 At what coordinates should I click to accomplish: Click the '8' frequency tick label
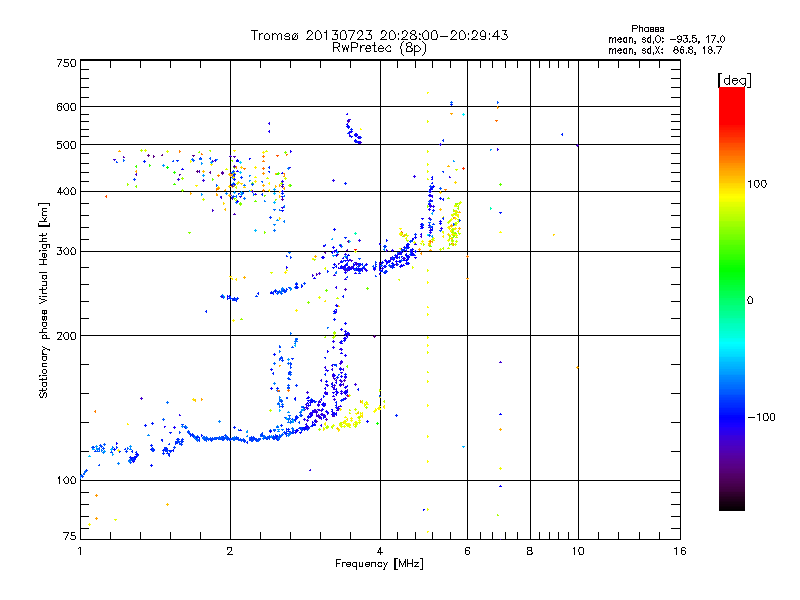point(530,551)
